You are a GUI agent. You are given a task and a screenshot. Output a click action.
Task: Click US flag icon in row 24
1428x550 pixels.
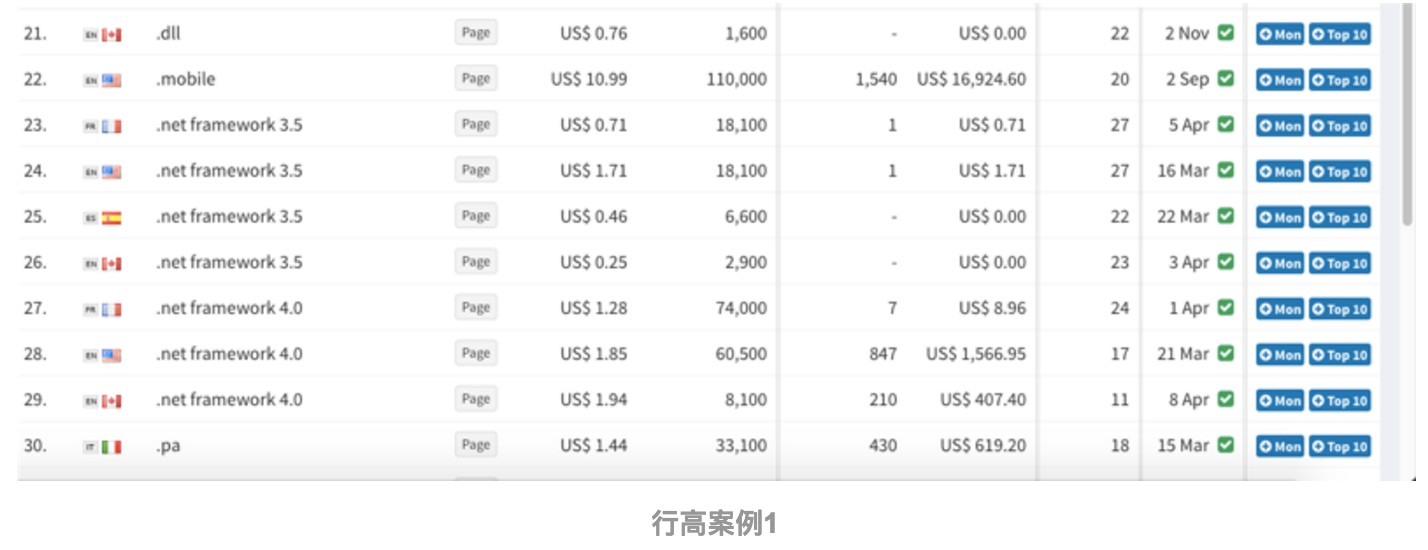pos(111,173)
